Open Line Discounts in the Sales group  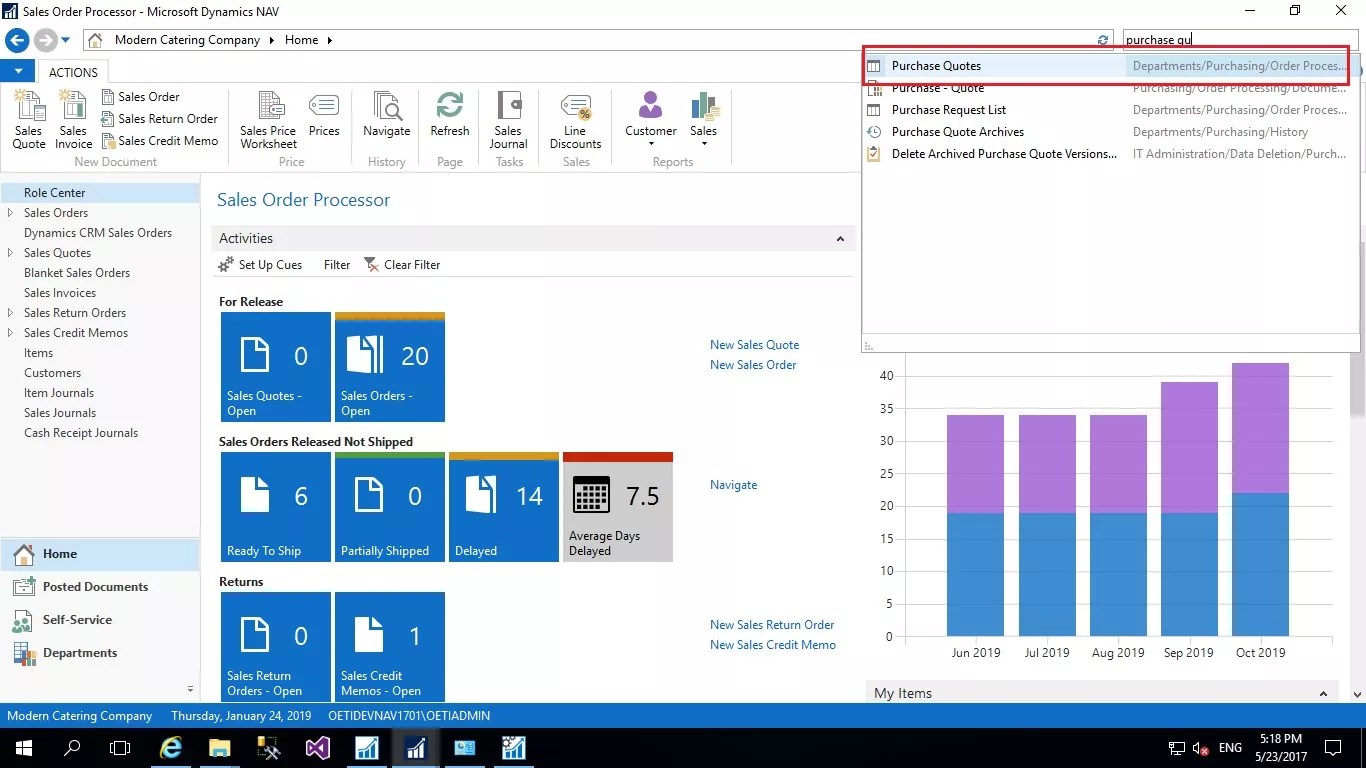pyautogui.click(x=576, y=120)
